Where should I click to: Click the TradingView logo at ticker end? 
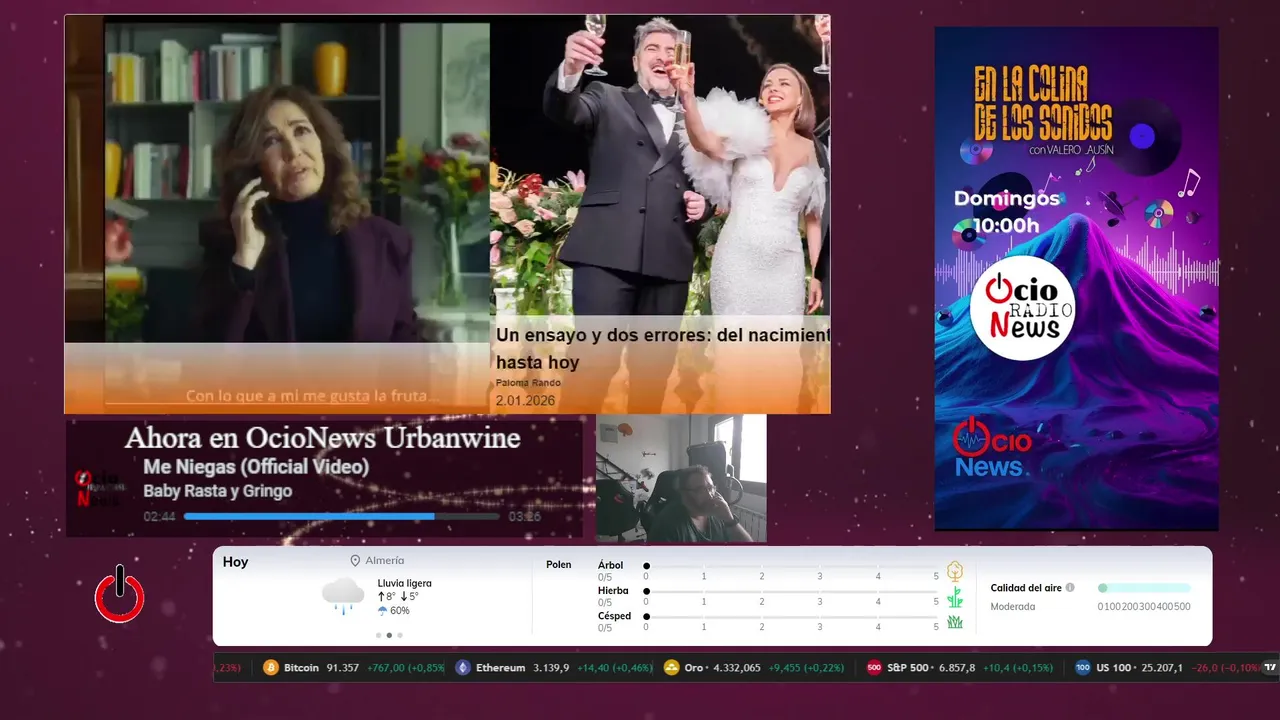[1271, 668]
